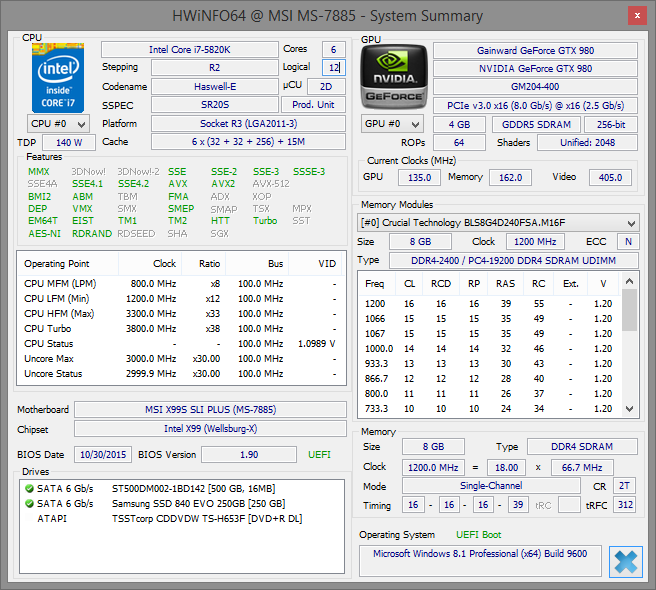Click the tRFC 312 field
656x590 pixels.
coord(625,505)
